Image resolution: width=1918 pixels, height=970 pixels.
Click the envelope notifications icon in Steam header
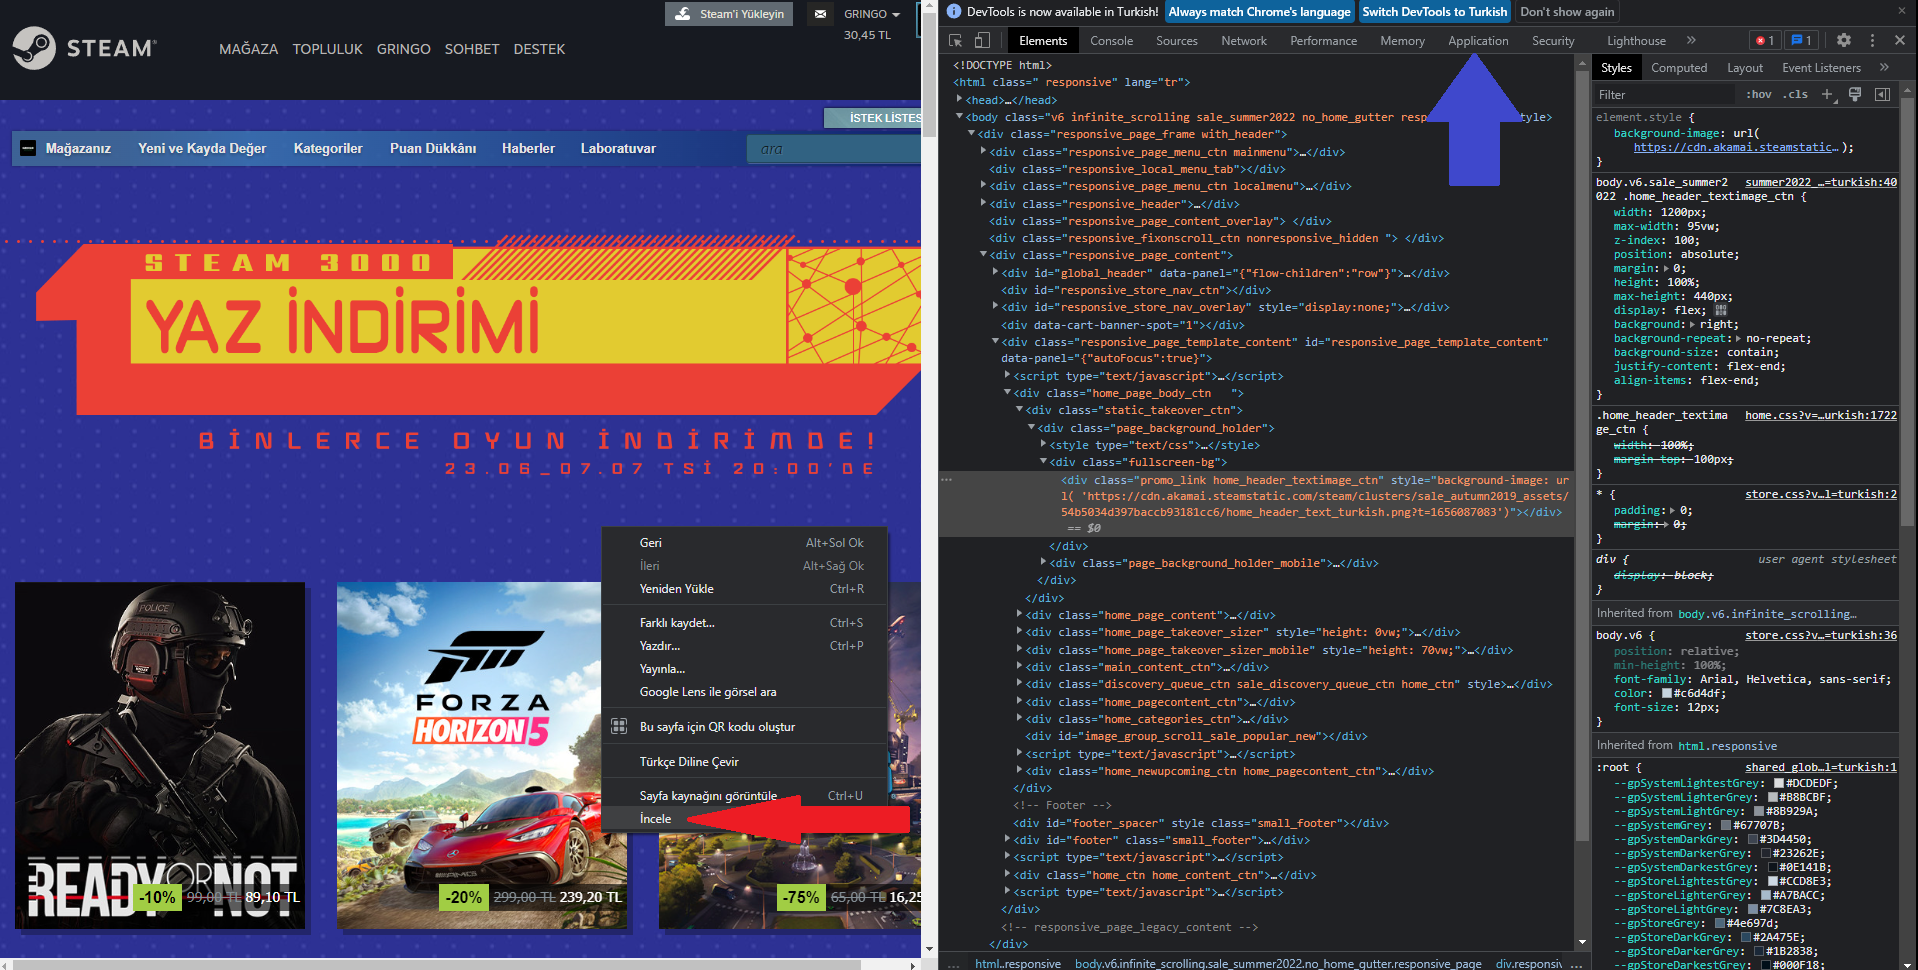pyautogui.click(x=820, y=14)
